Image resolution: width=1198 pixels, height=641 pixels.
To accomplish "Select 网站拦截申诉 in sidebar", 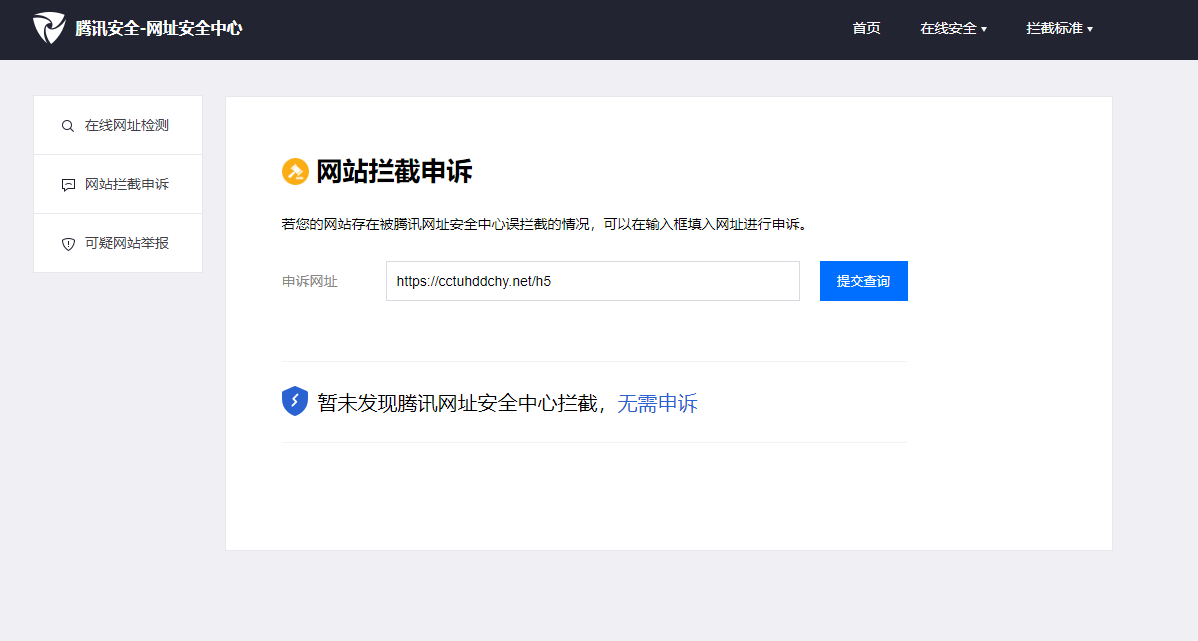I will point(118,184).
